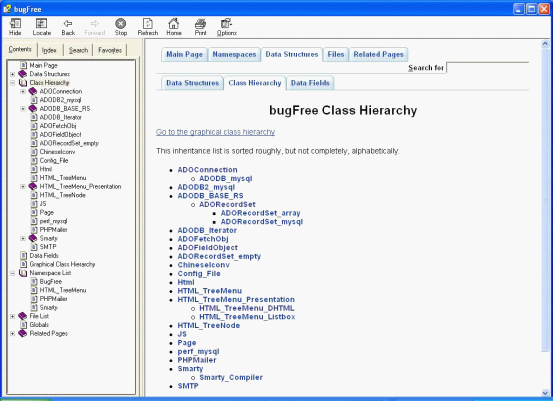
Task: Select perf_mysql in the contents tree
Action: pyautogui.click(x=53, y=221)
